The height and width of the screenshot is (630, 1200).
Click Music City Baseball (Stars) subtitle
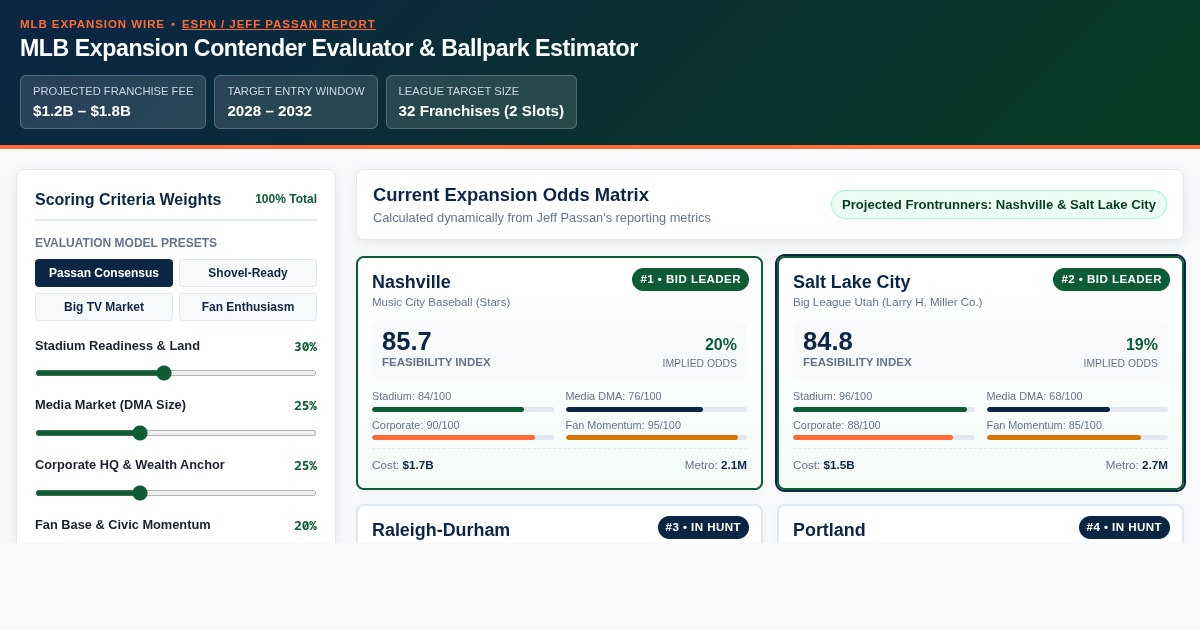pyautogui.click(x=441, y=302)
